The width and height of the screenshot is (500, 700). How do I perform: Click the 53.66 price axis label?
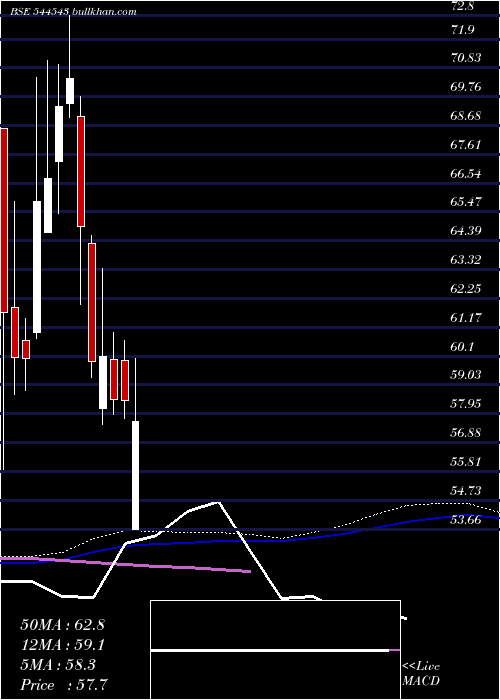(466, 519)
